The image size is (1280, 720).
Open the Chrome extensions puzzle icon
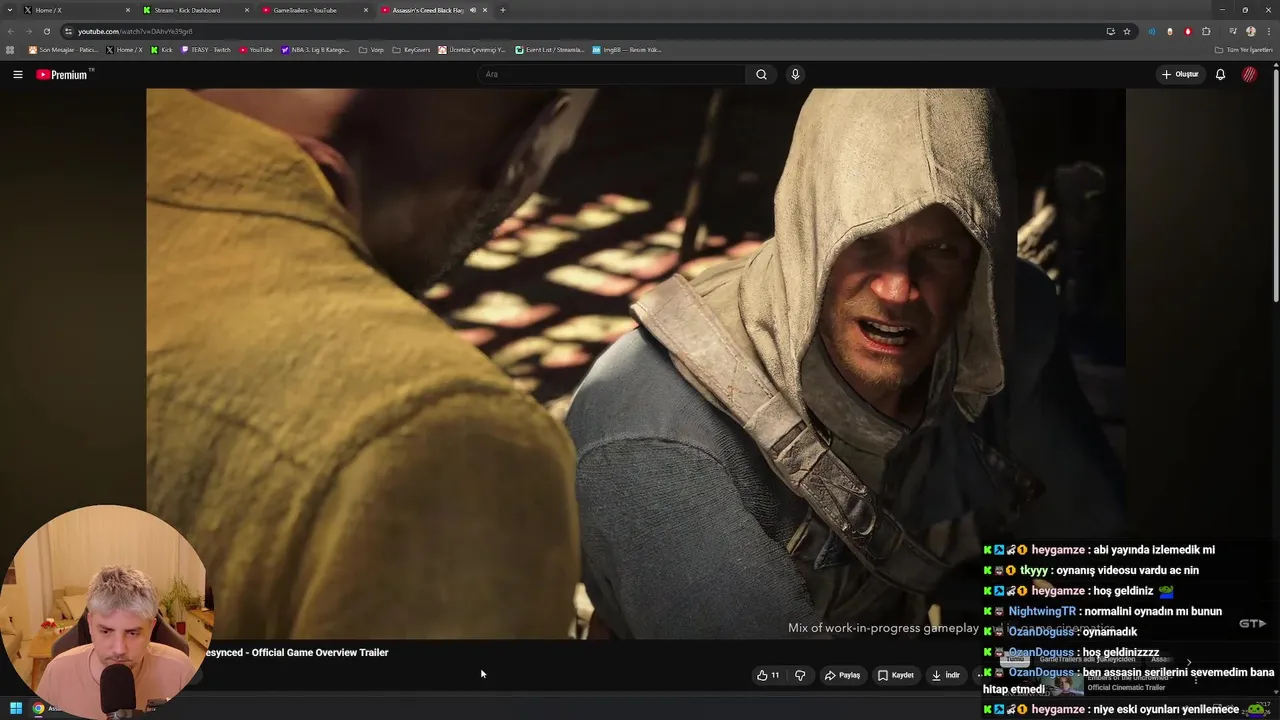[x=1206, y=31]
